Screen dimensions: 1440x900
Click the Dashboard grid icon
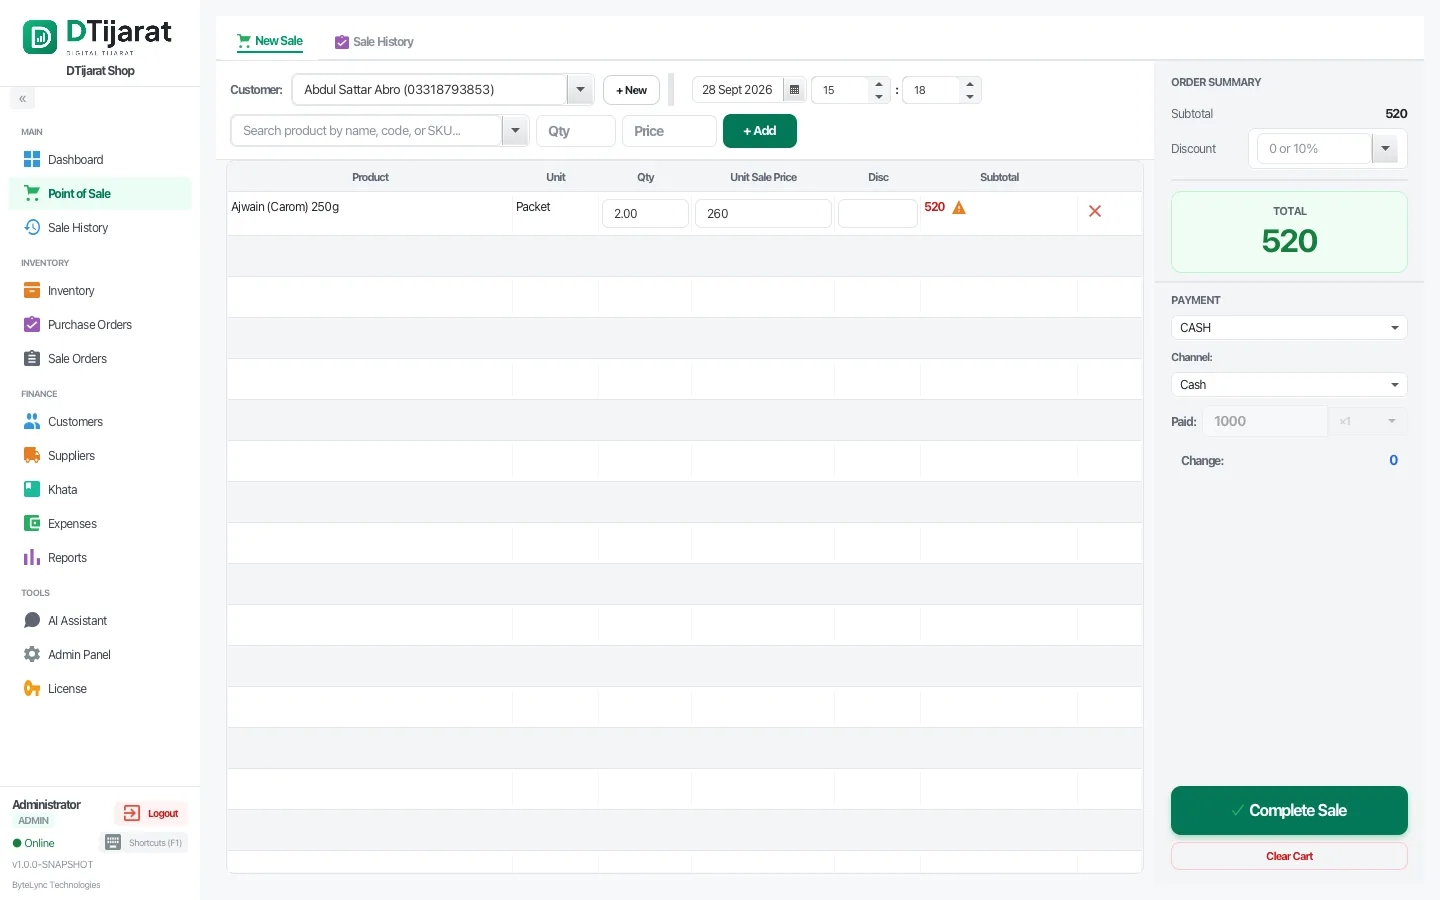pos(32,159)
